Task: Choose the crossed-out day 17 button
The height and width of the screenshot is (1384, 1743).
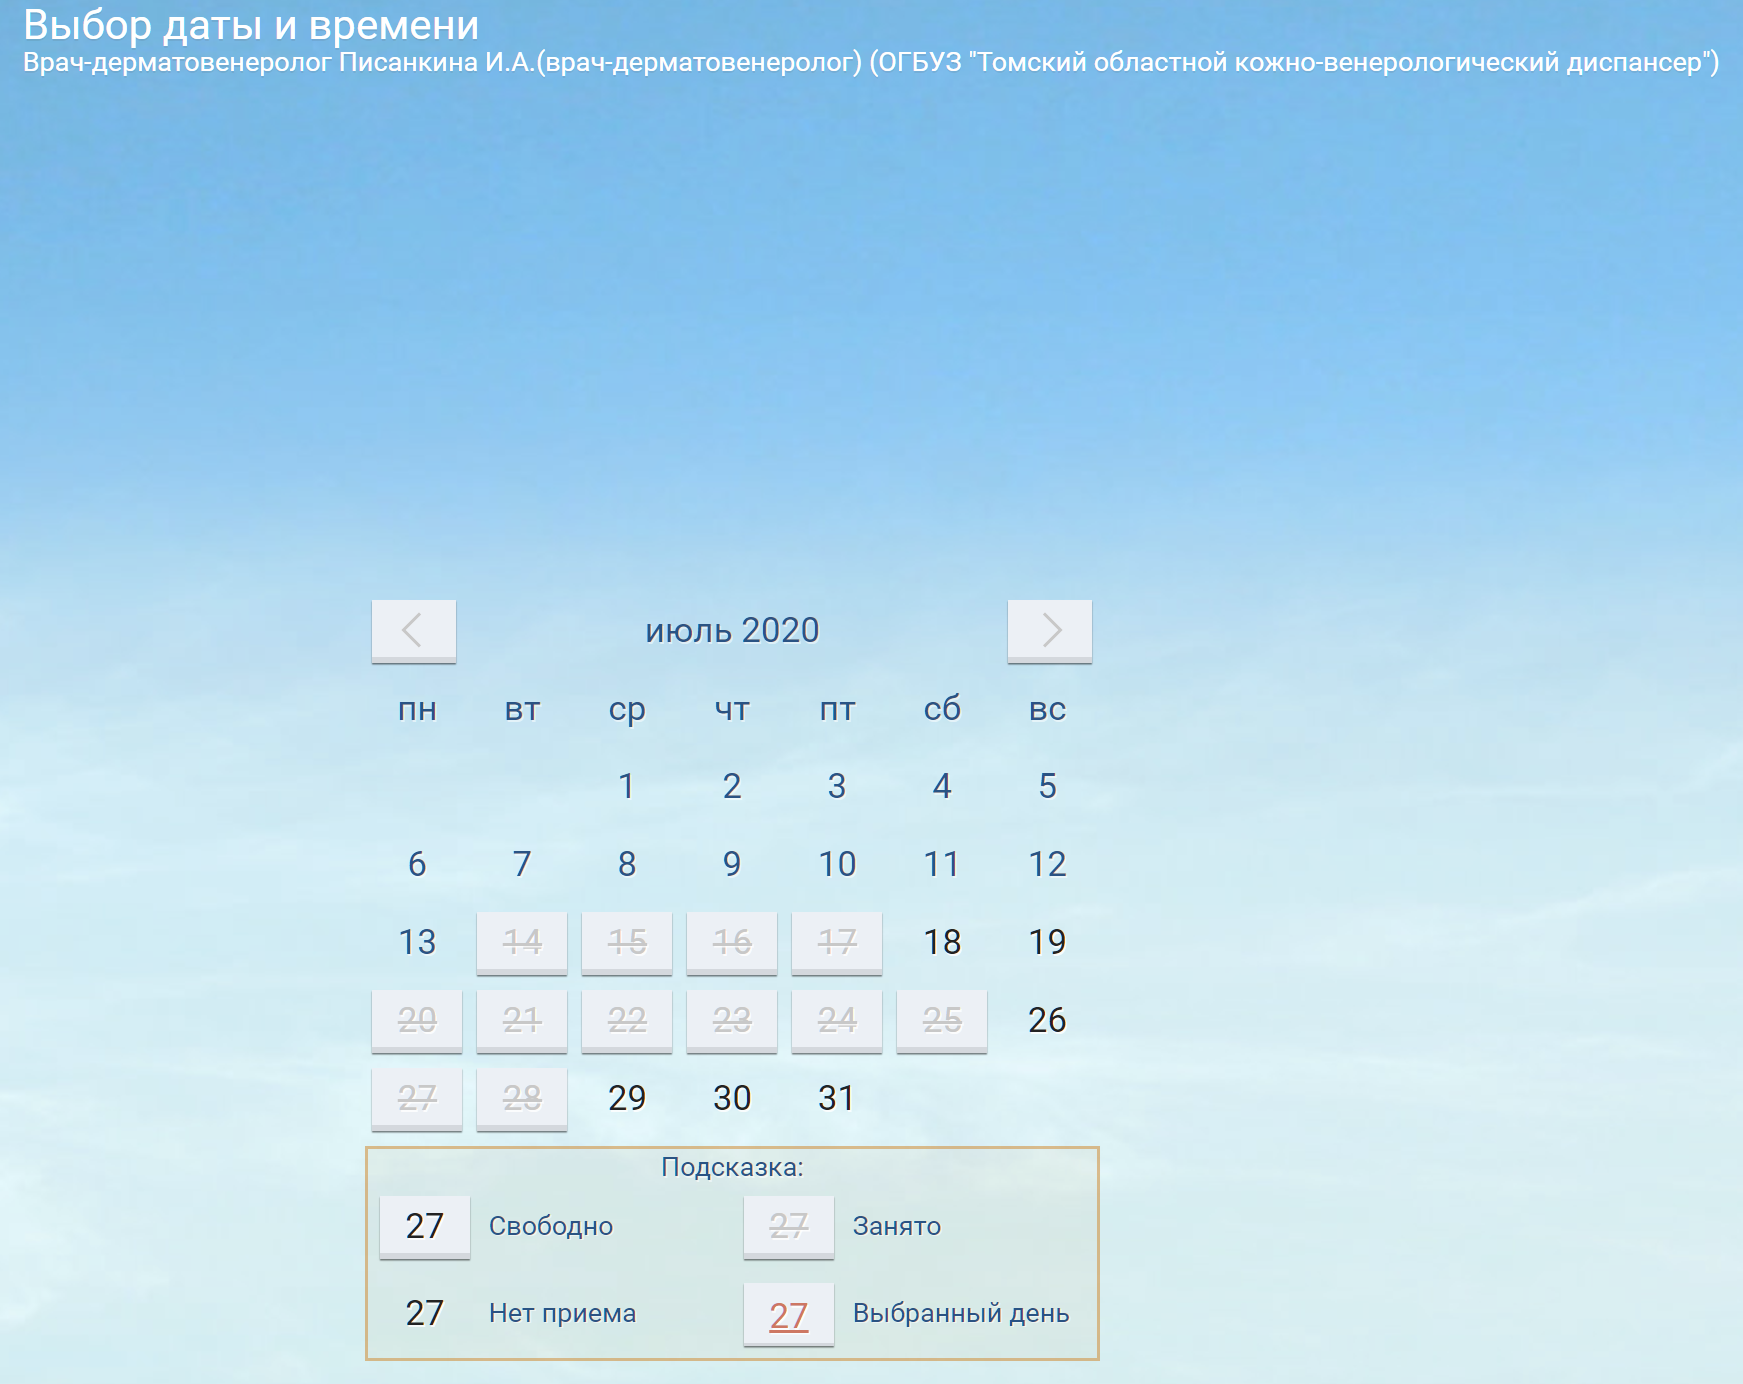Action: (837, 942)
